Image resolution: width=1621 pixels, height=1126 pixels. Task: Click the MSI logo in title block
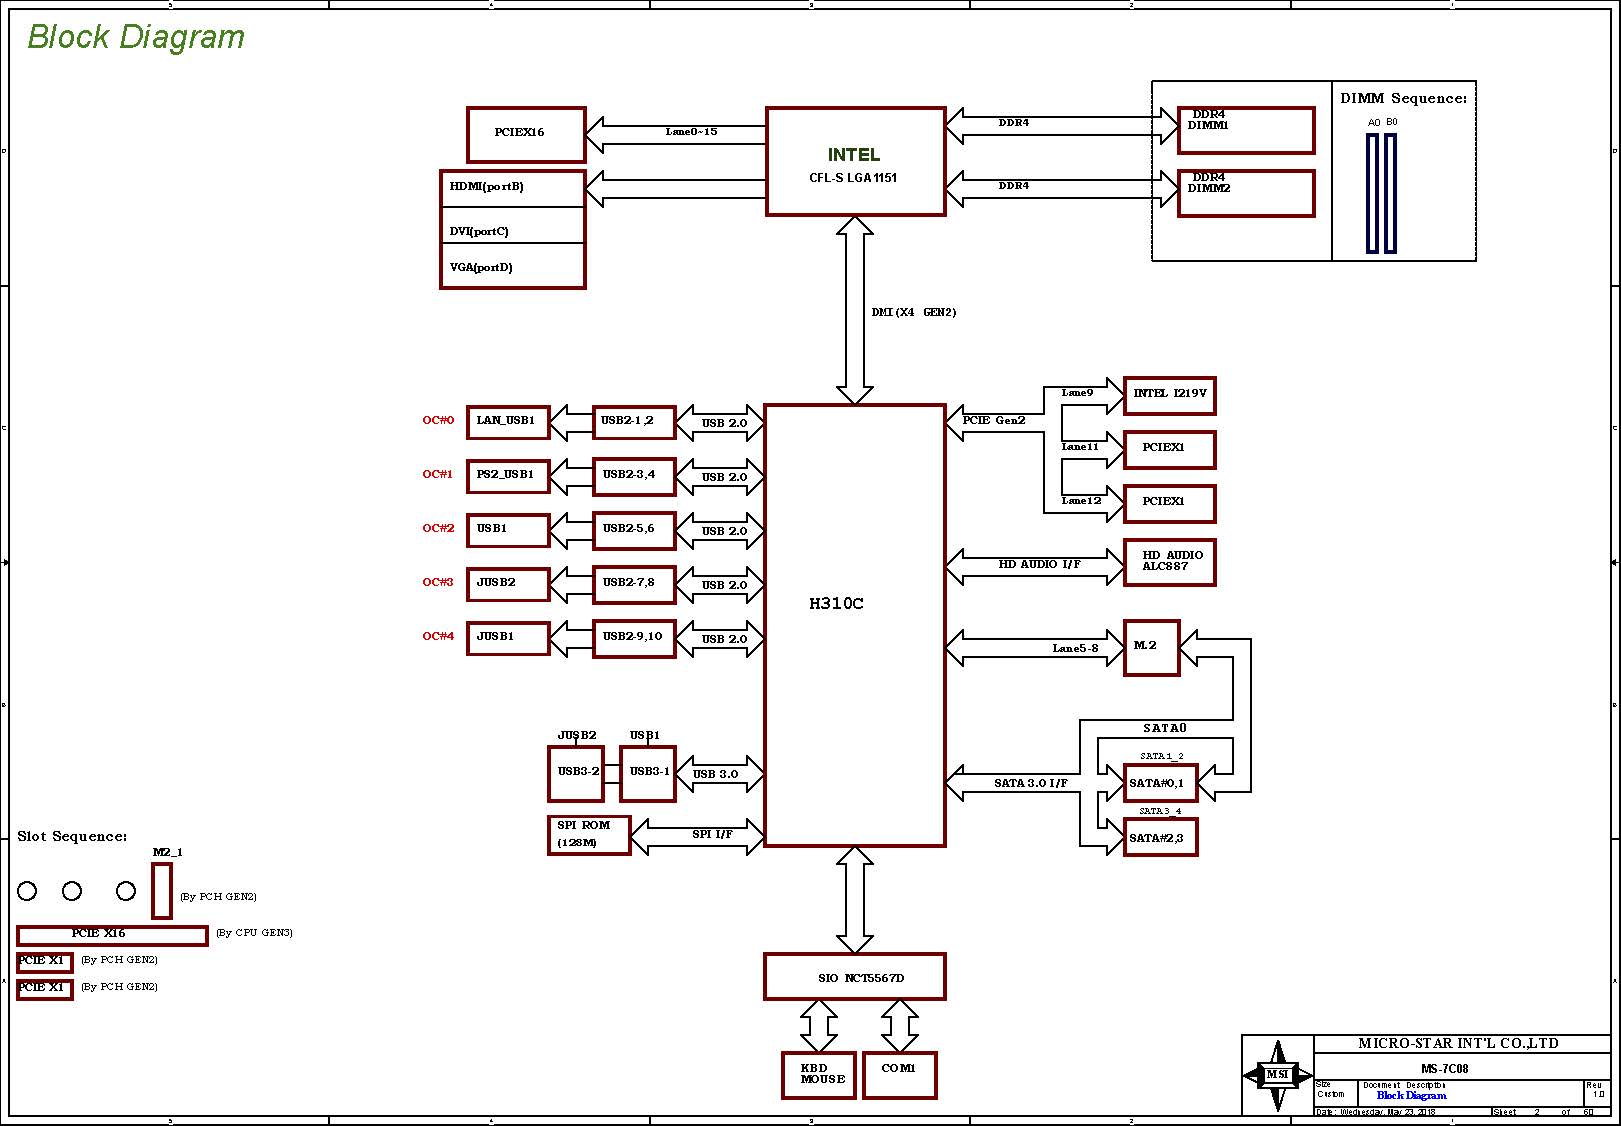point(1278,1075)
